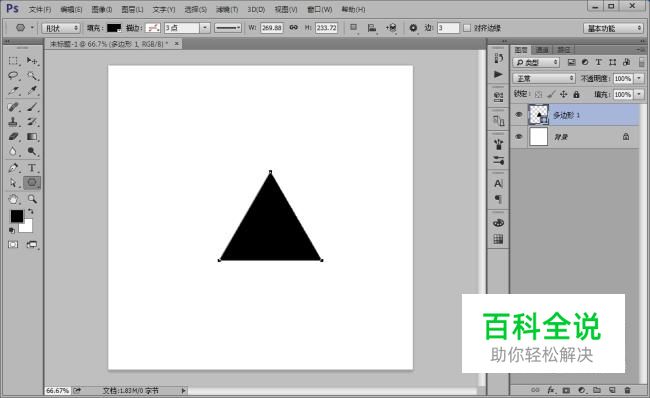This screenshot has width=650, height=398.
Task: Link width and height chain icon
Action: pyautogui.click(x=293, y=27)
